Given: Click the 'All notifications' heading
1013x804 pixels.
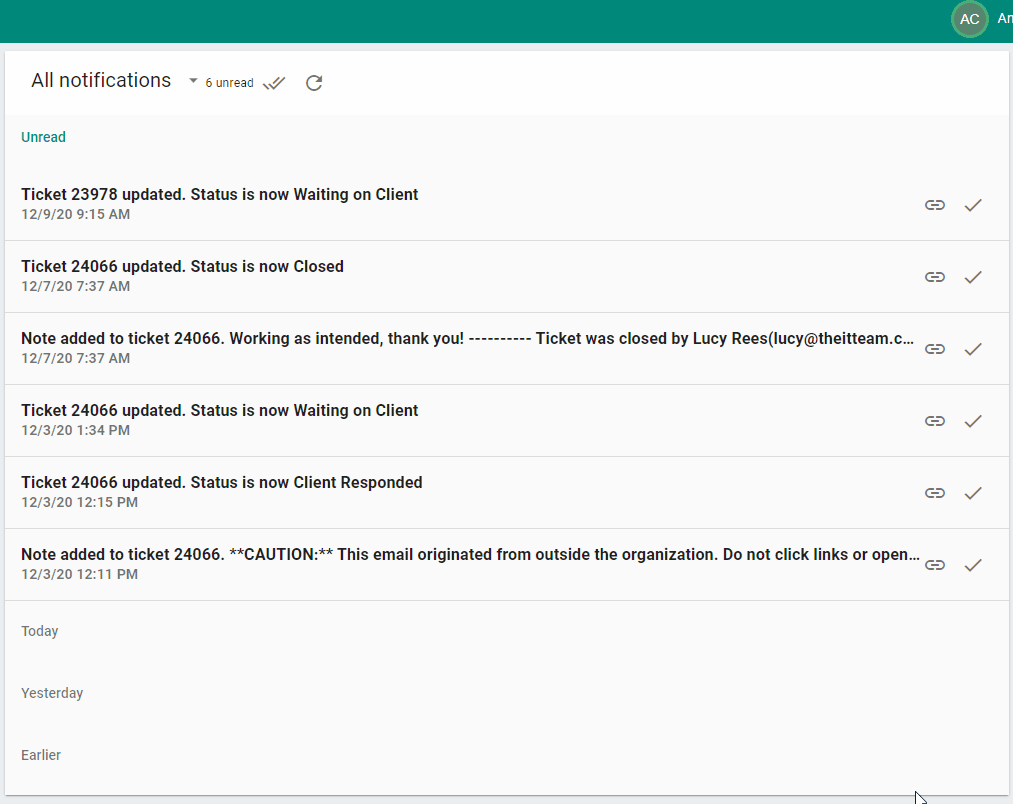Looking at the screenshot, I should tap(101, 80).
